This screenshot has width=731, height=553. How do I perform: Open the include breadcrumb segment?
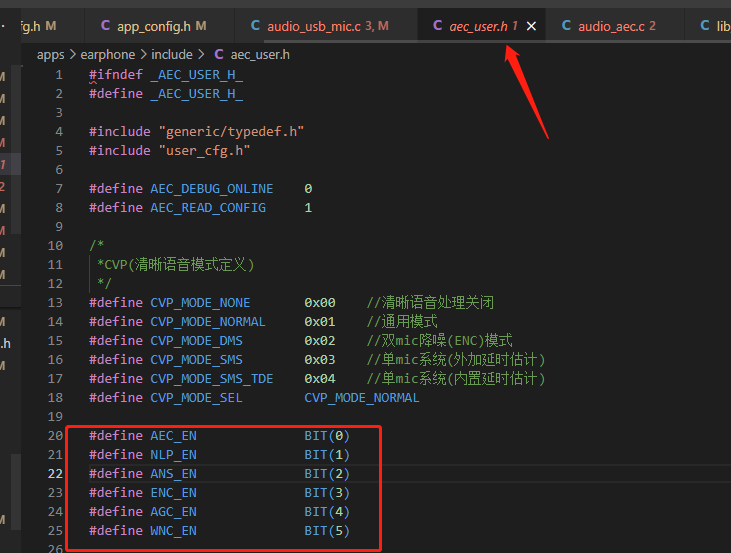pos(172,55)
